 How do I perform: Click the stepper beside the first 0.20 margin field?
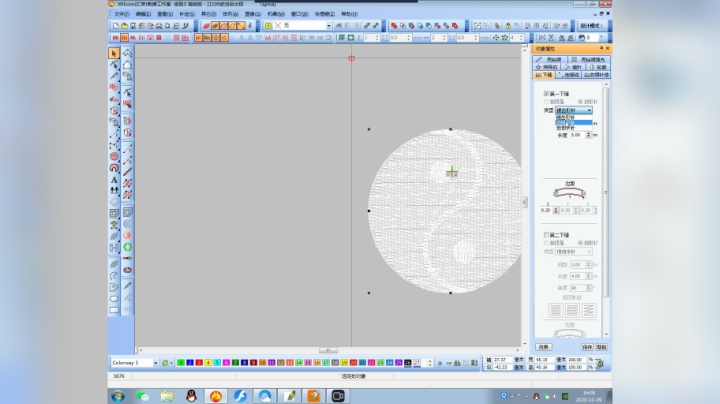coord(556,210)
